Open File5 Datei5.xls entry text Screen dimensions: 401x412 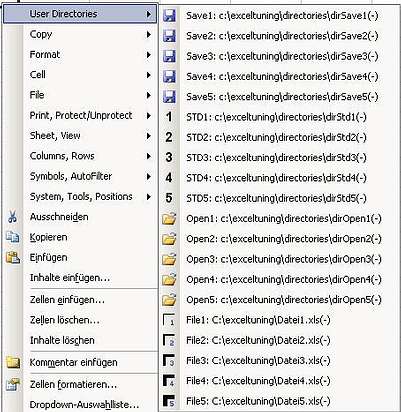258,401
